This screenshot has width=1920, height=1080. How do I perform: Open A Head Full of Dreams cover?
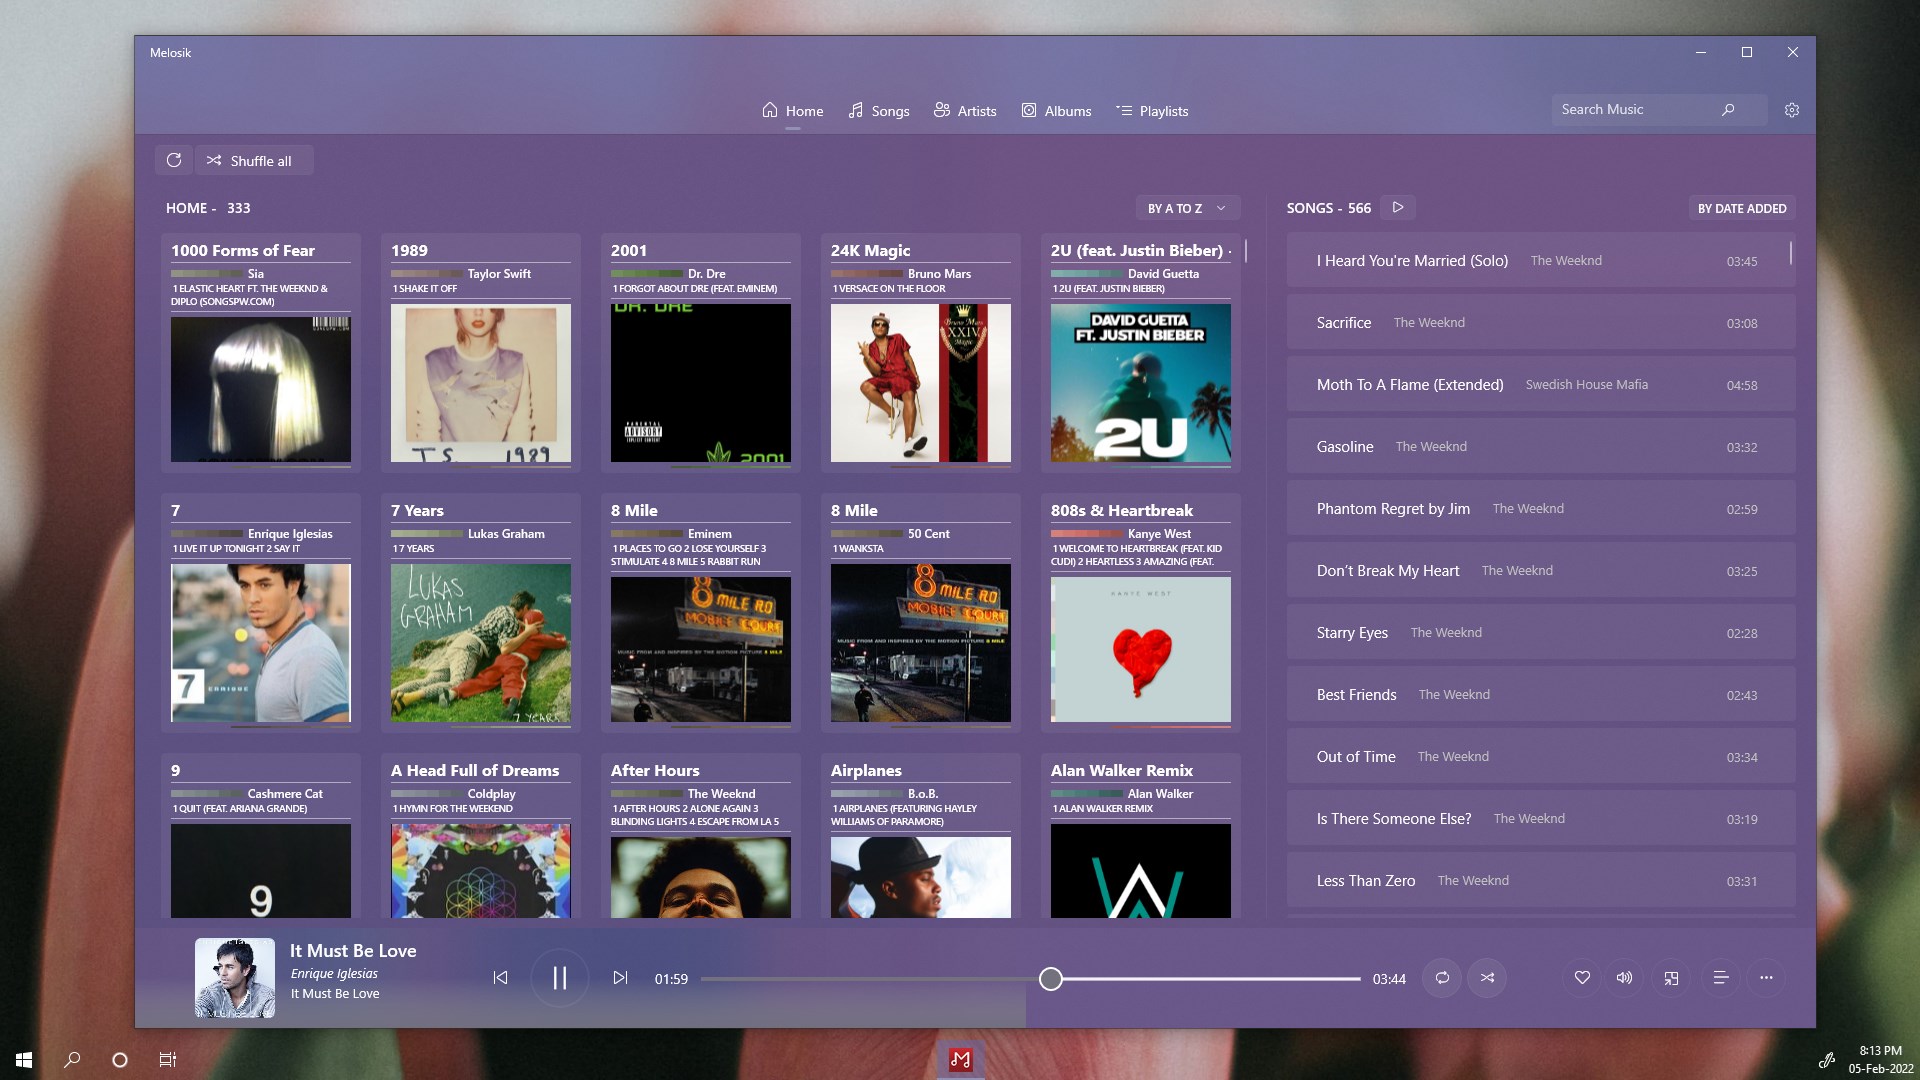481,871
